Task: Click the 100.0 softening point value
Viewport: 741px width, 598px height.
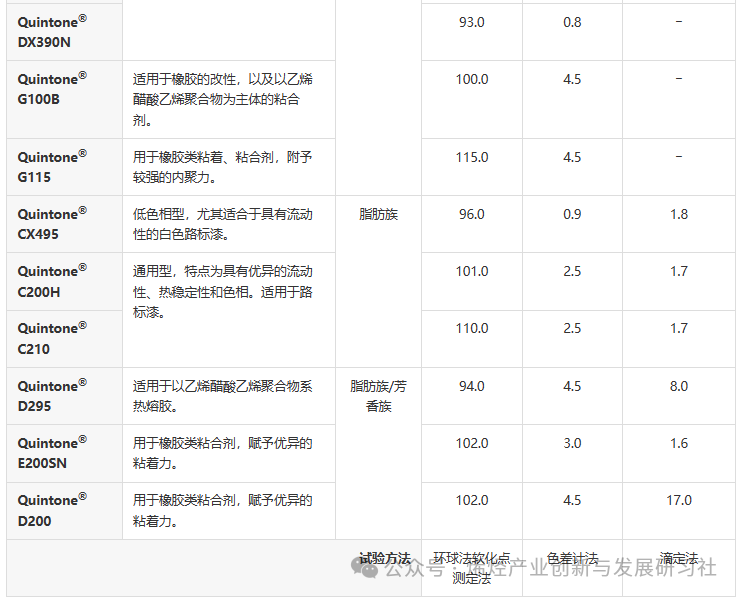Action: pos(472,79)
